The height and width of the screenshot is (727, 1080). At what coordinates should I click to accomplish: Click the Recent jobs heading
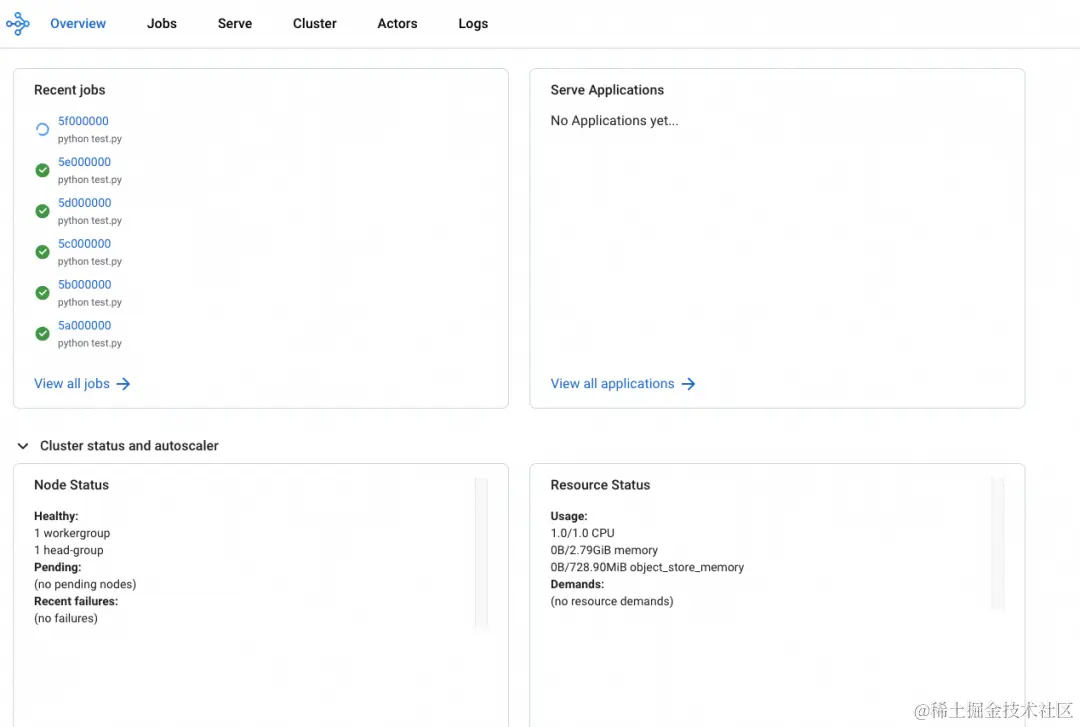(x=70, y=90)
